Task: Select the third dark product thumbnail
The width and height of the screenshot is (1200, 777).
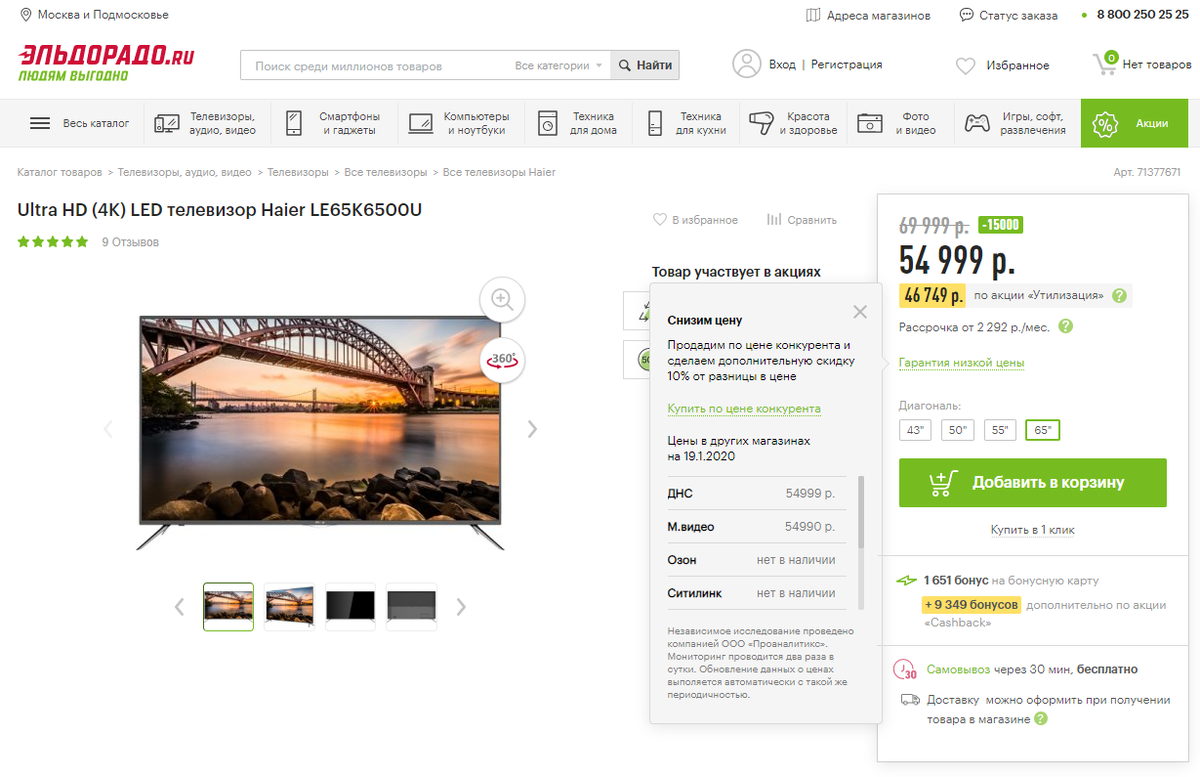Action: click(x=350, y=606)
